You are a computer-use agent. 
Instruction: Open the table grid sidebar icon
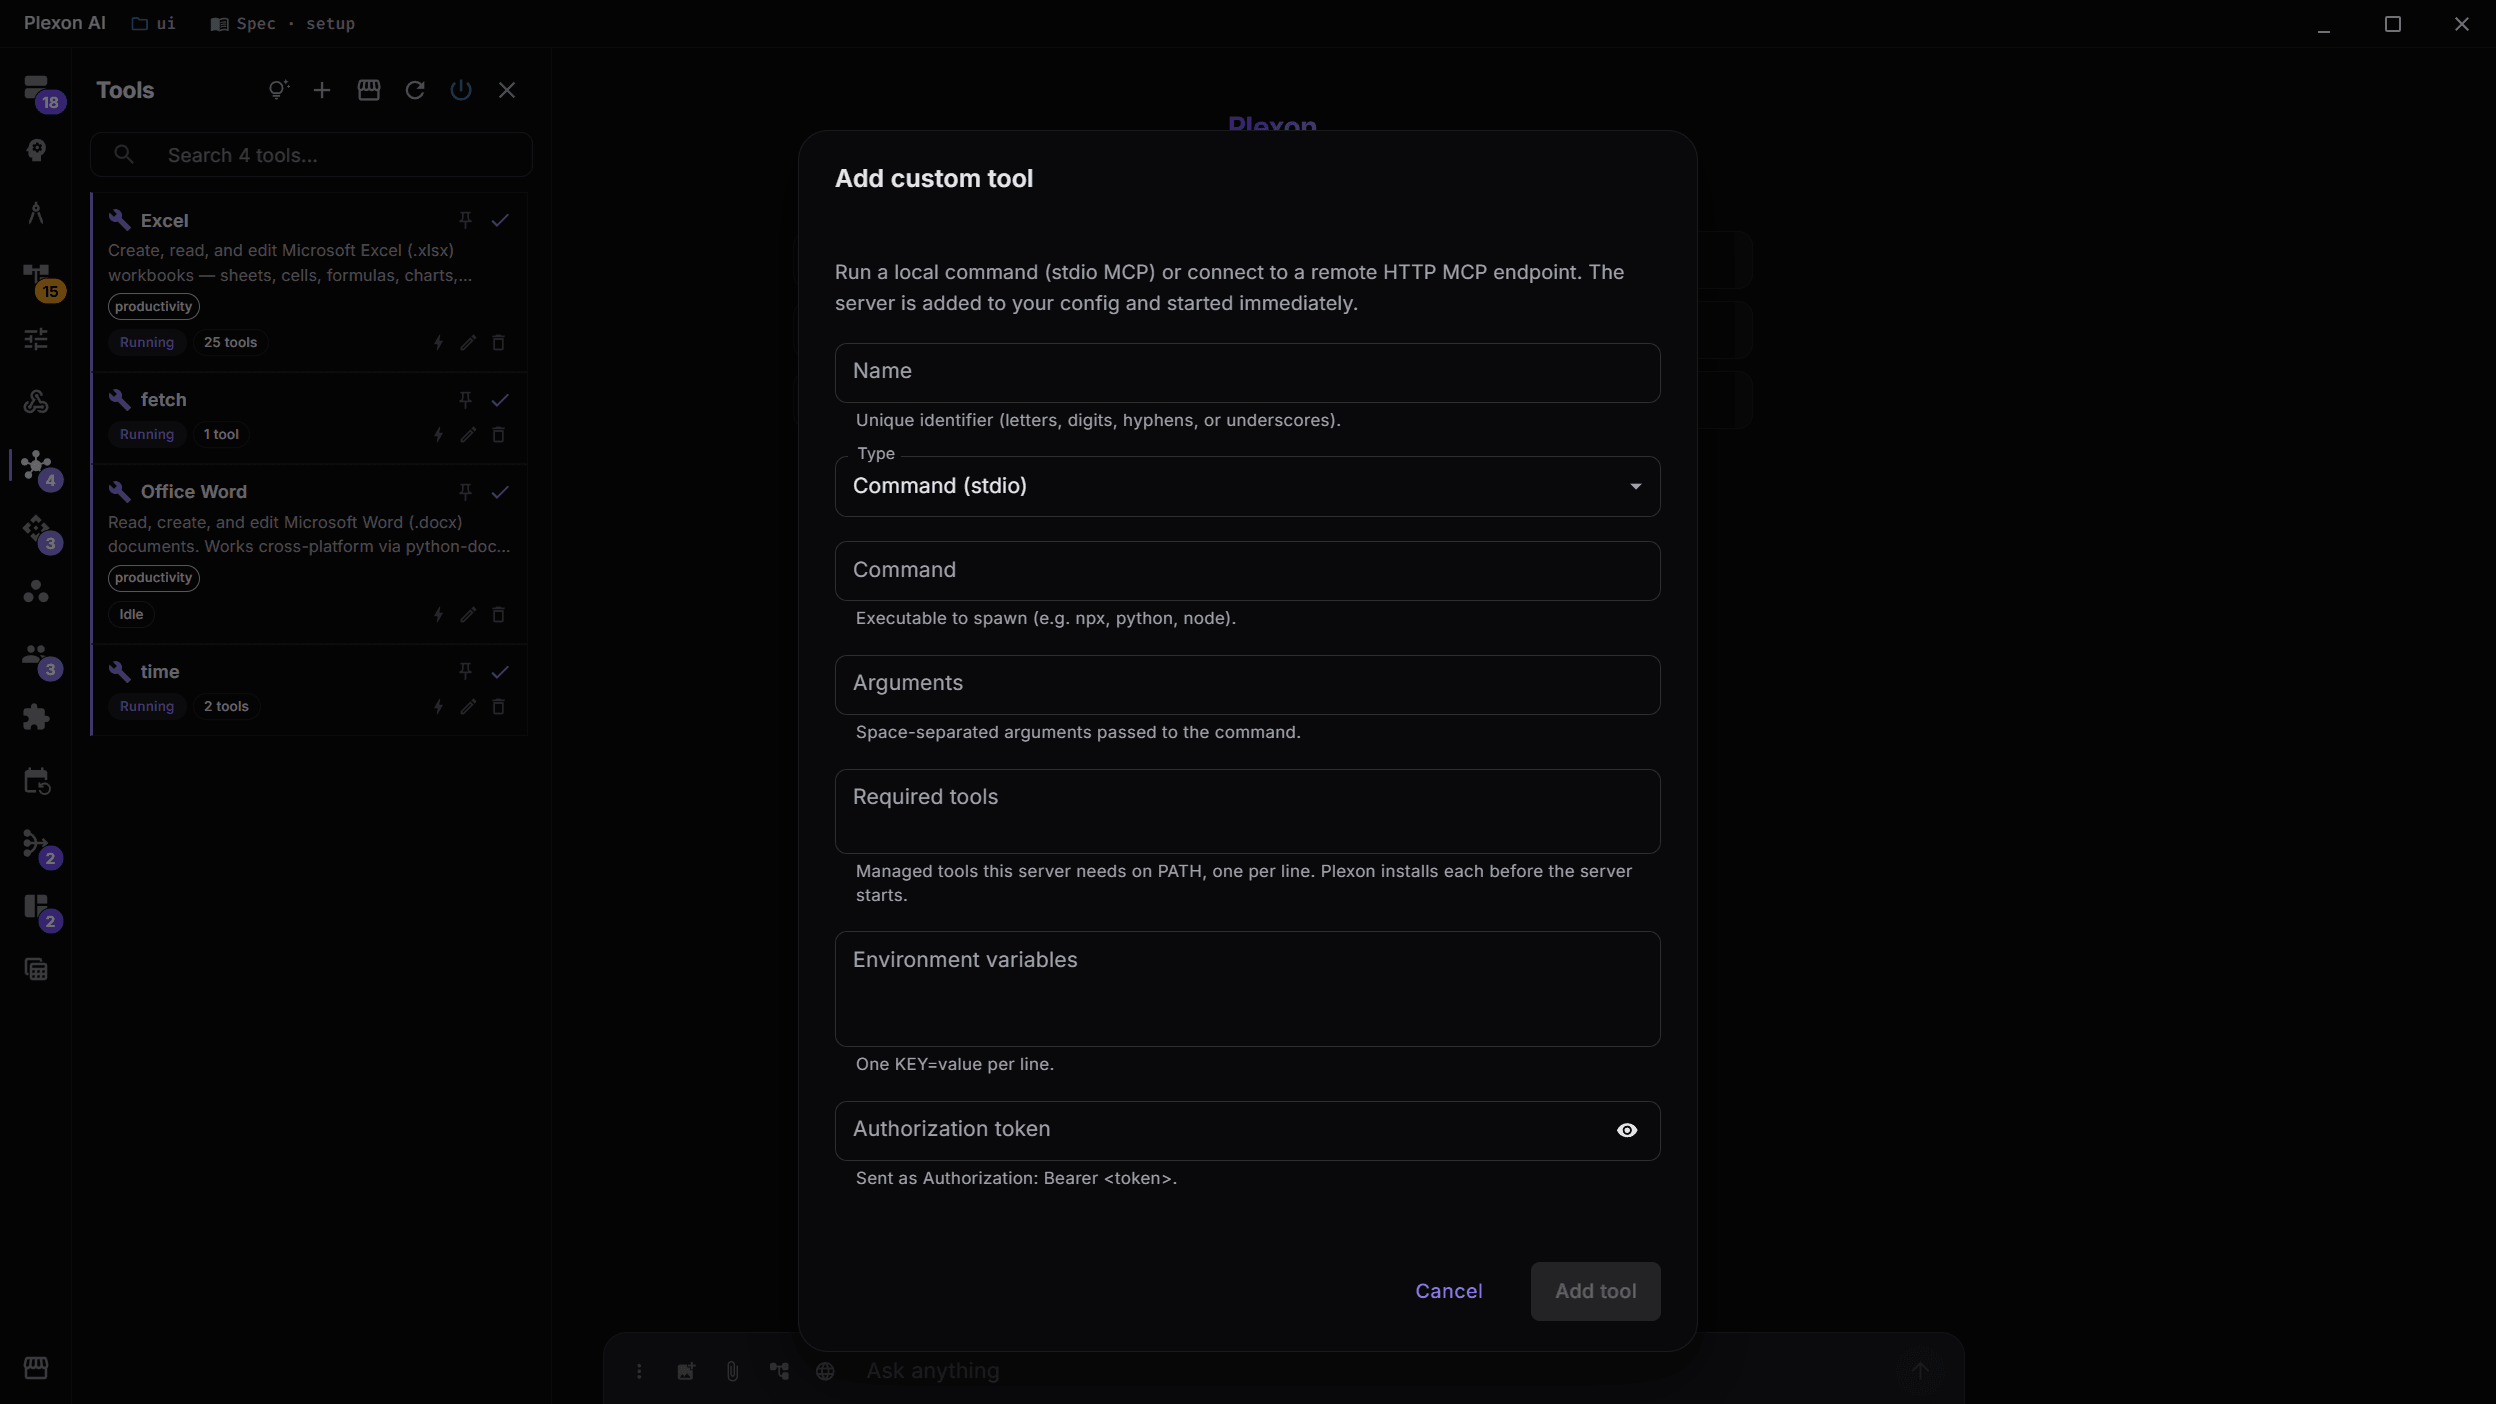point(37,969)
